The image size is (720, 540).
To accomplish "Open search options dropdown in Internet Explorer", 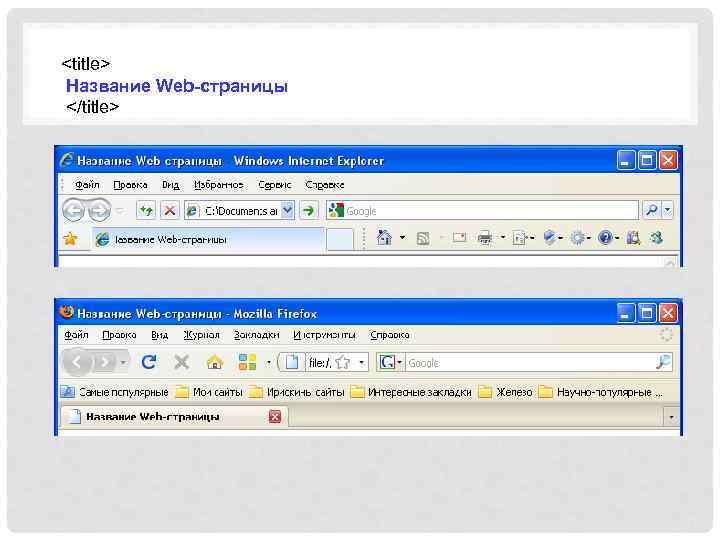I will pos(668,210).
